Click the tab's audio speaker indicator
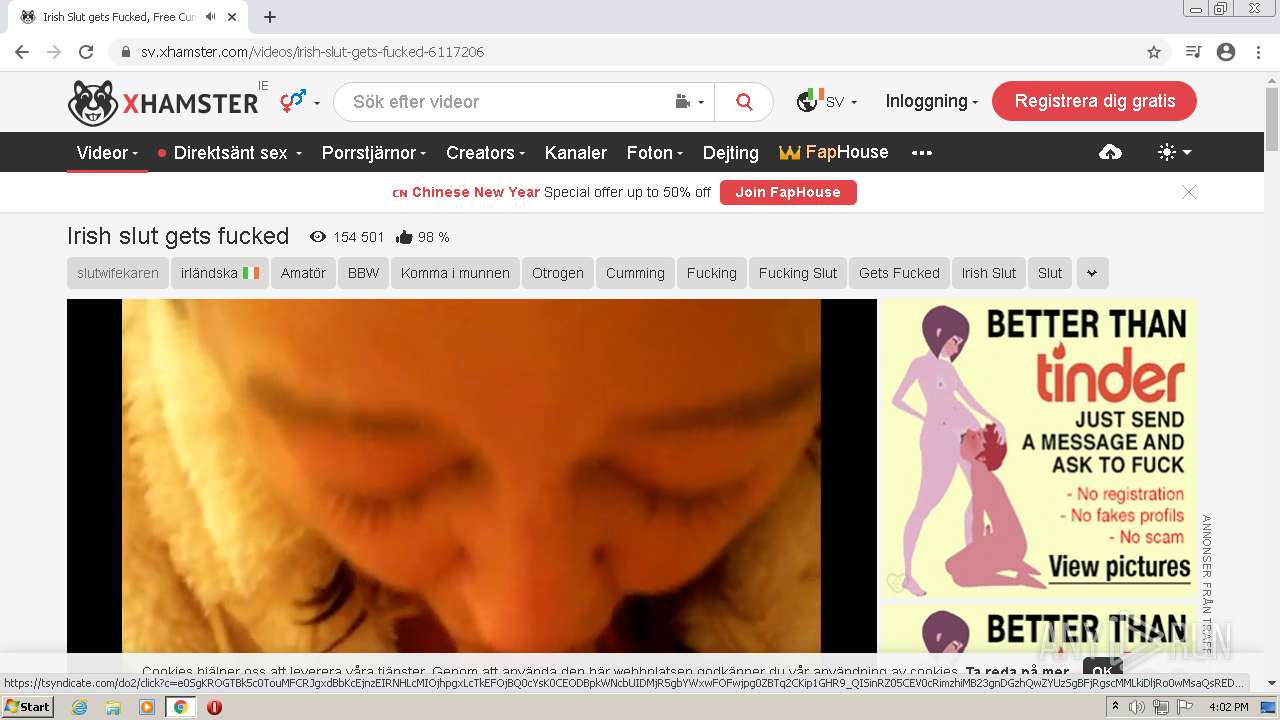This screenshot has height=720, width=1280. point(210,17)
